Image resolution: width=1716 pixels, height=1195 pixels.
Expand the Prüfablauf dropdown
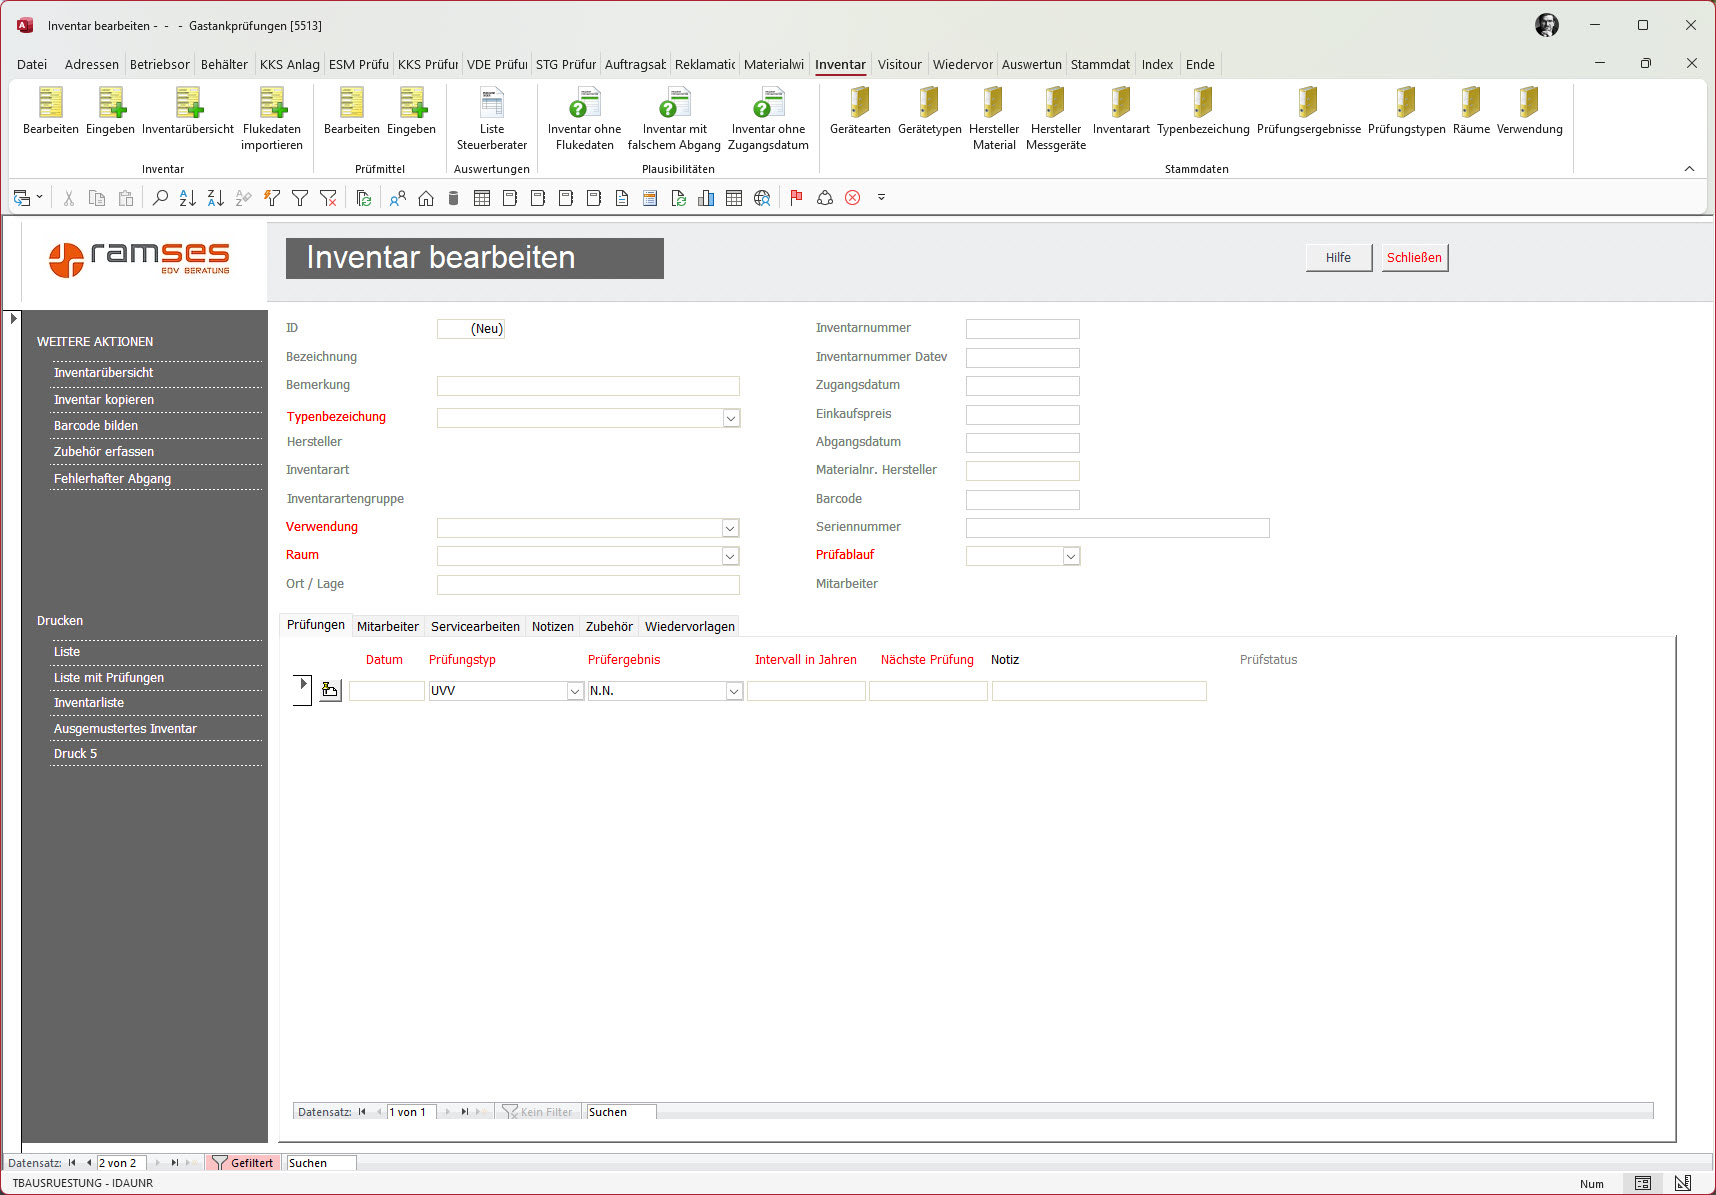(1071, 556)
